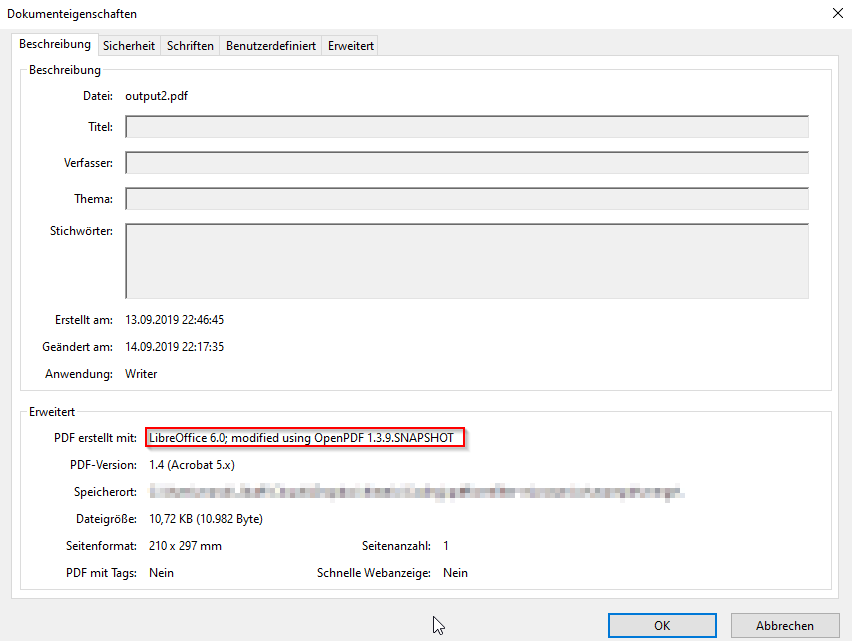The image size is (852, 641).
Task: Click into the Verfasser input field
Action: pos(467,162)
